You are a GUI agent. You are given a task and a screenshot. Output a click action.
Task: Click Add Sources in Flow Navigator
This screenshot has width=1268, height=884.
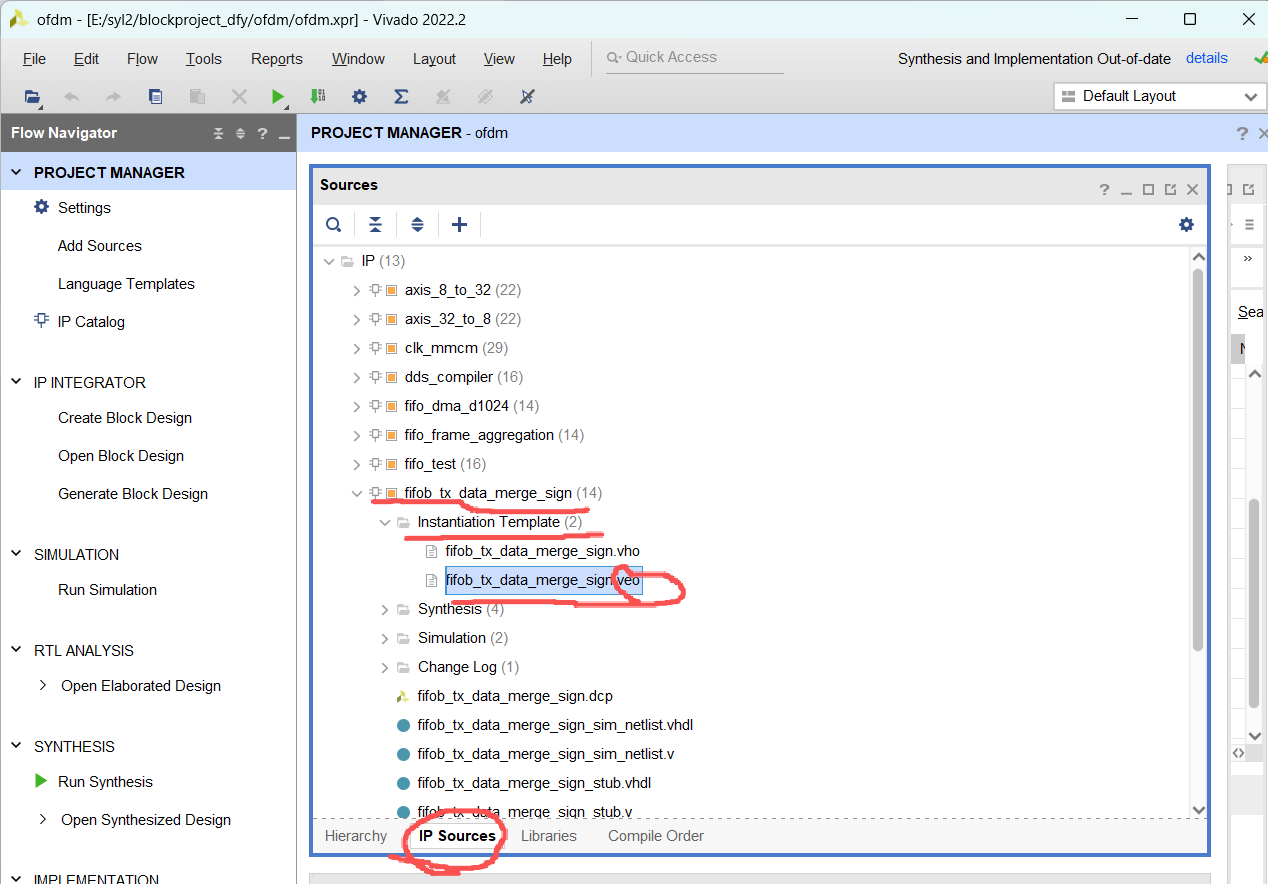click(x=99, y=246)
